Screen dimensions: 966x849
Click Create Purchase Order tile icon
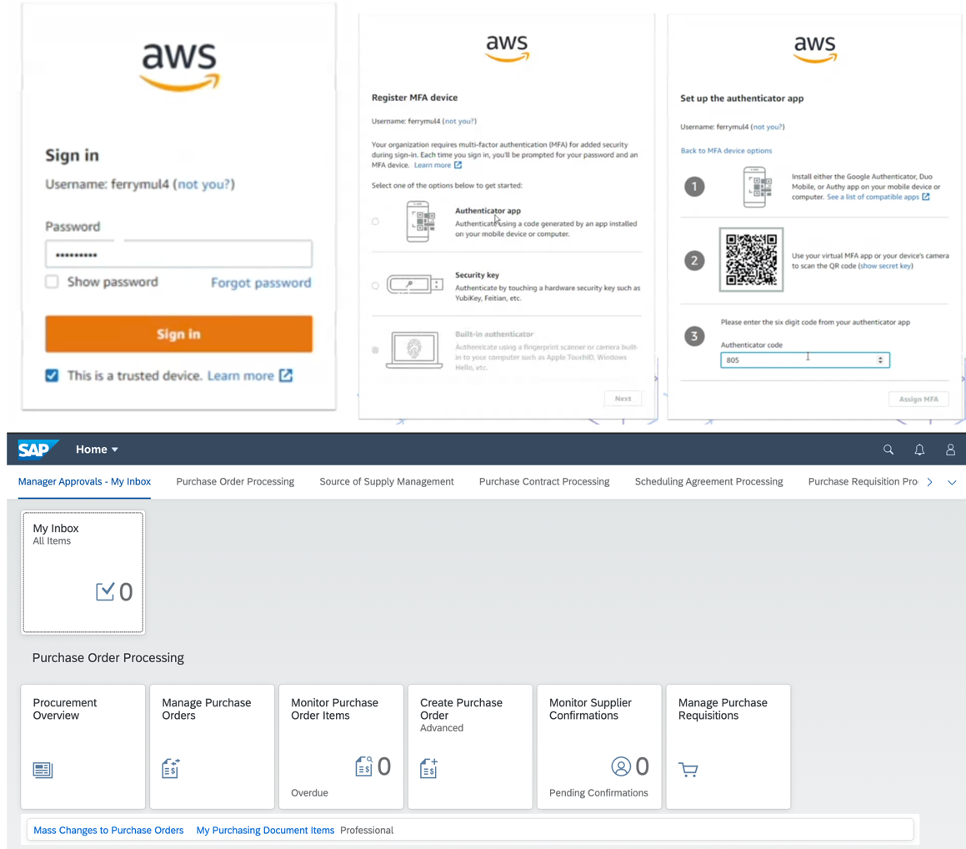point(429,768)
